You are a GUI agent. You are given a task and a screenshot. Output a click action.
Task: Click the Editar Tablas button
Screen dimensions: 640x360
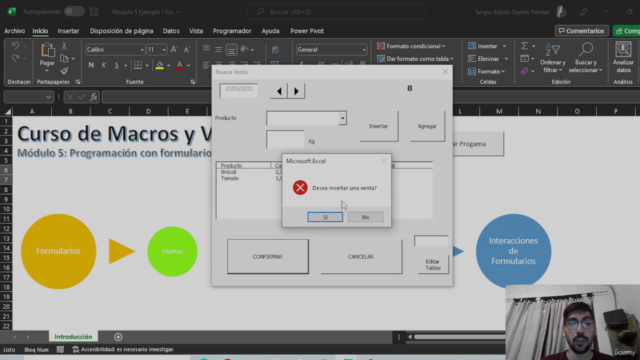point(433,264)
